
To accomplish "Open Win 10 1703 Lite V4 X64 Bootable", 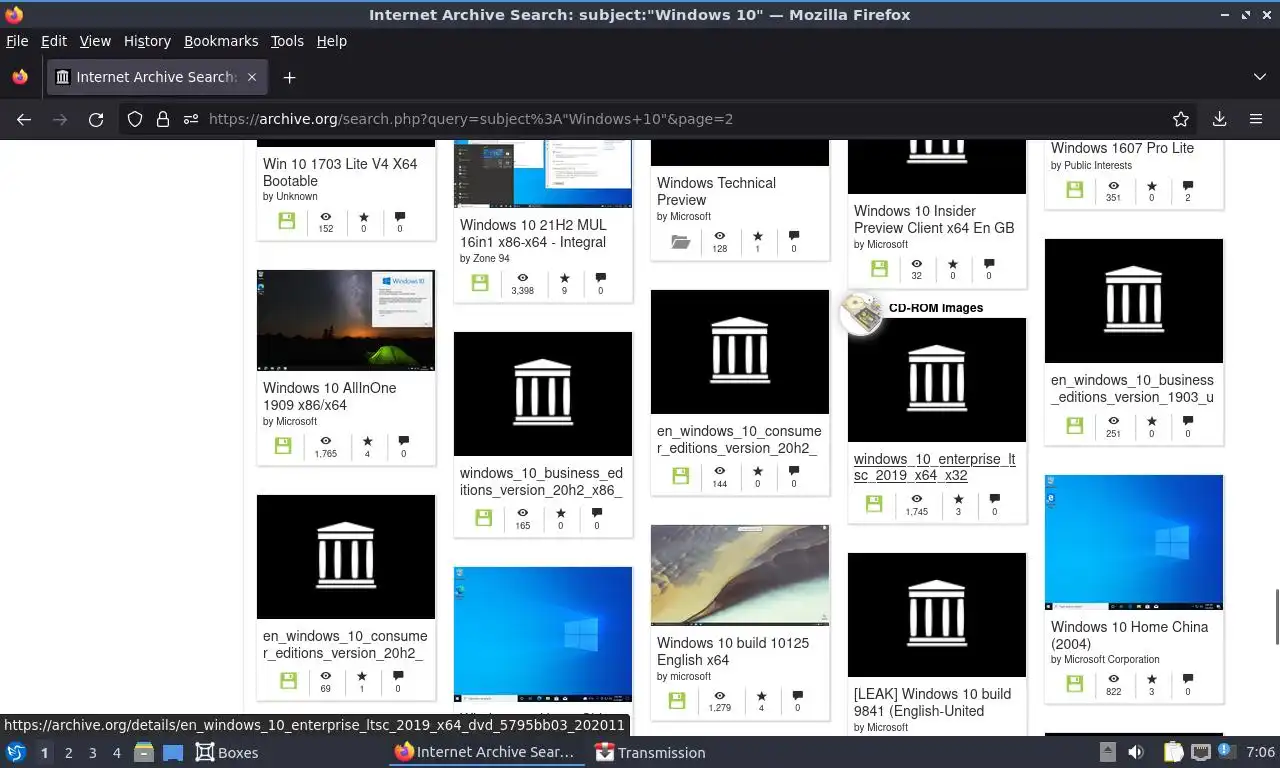I will 340,172.
